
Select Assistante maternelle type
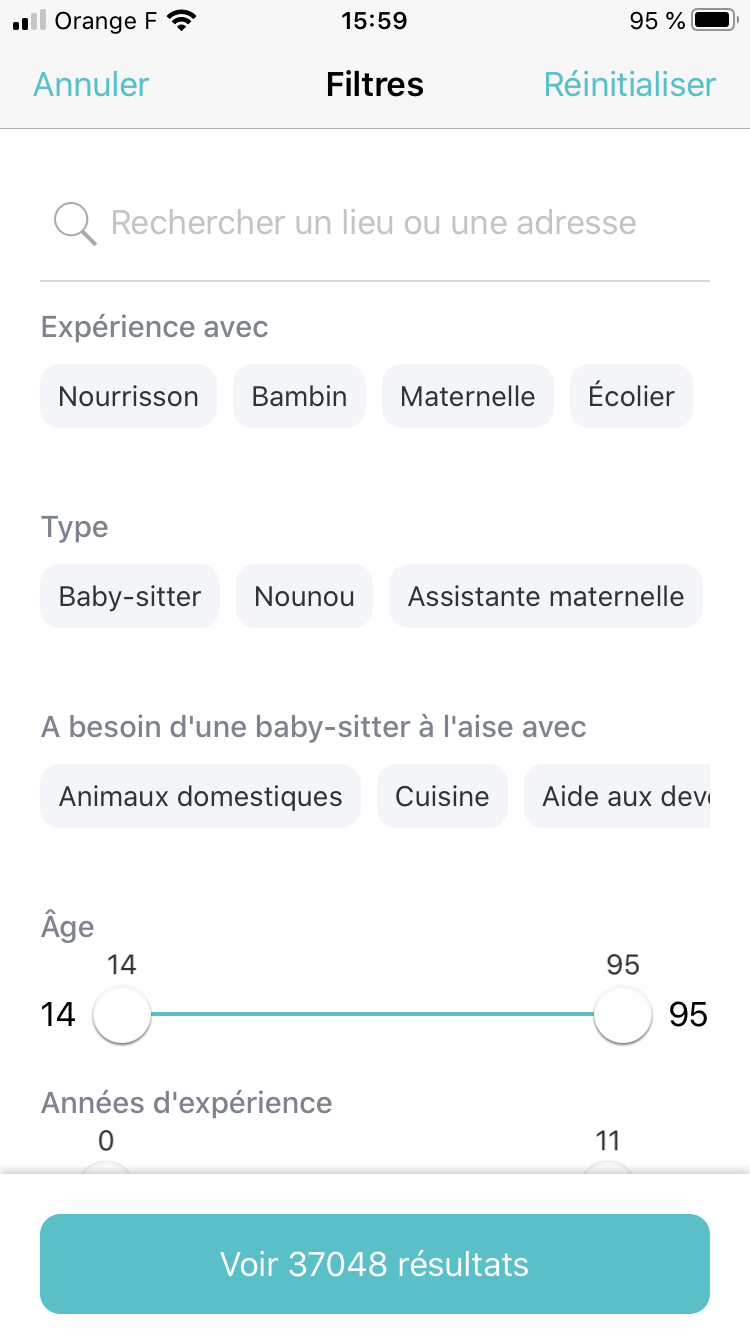[545, 597]
